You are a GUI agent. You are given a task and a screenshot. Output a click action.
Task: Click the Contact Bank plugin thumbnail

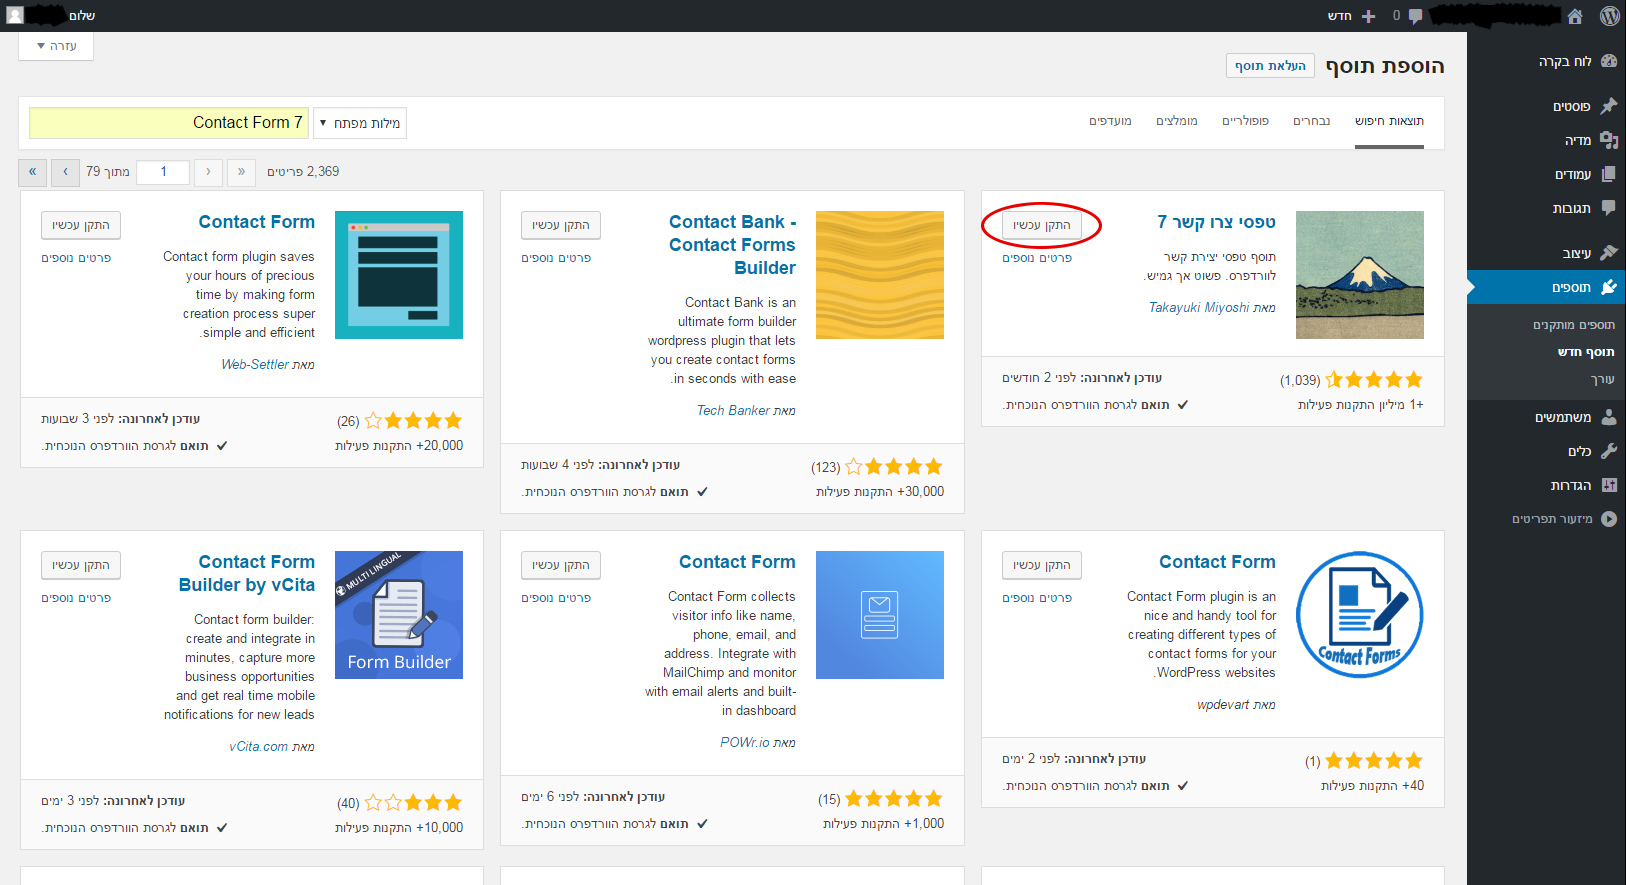879,275
